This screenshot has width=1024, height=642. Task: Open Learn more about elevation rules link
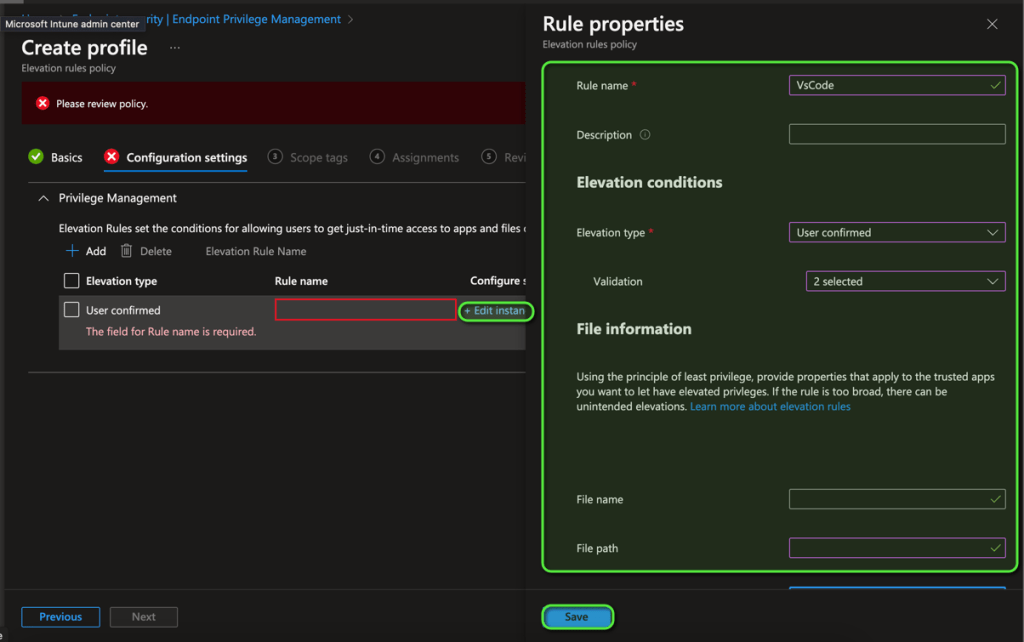[x=770, y=407]
